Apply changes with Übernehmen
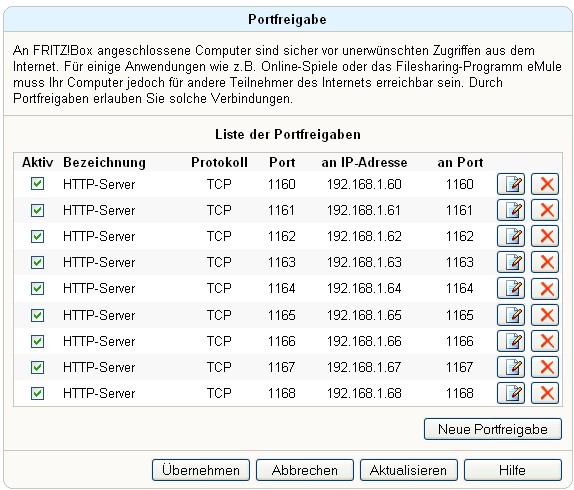This screenshot has width=574, height=490. point(201,470)
